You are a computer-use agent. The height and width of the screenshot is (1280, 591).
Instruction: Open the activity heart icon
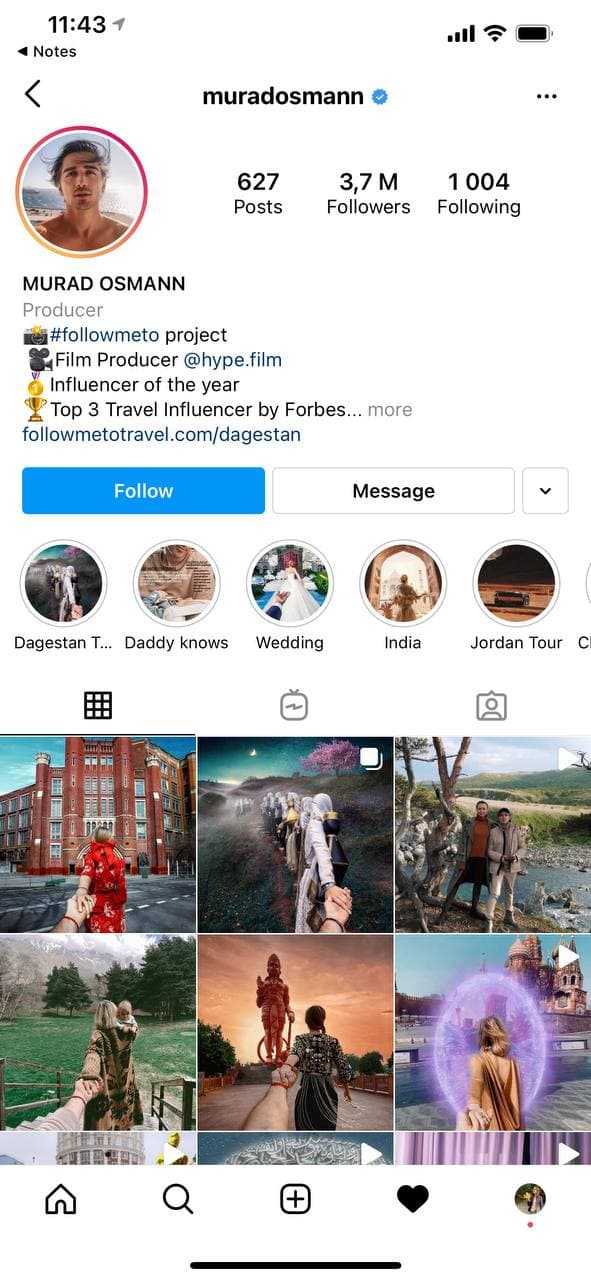[413, 1198]
